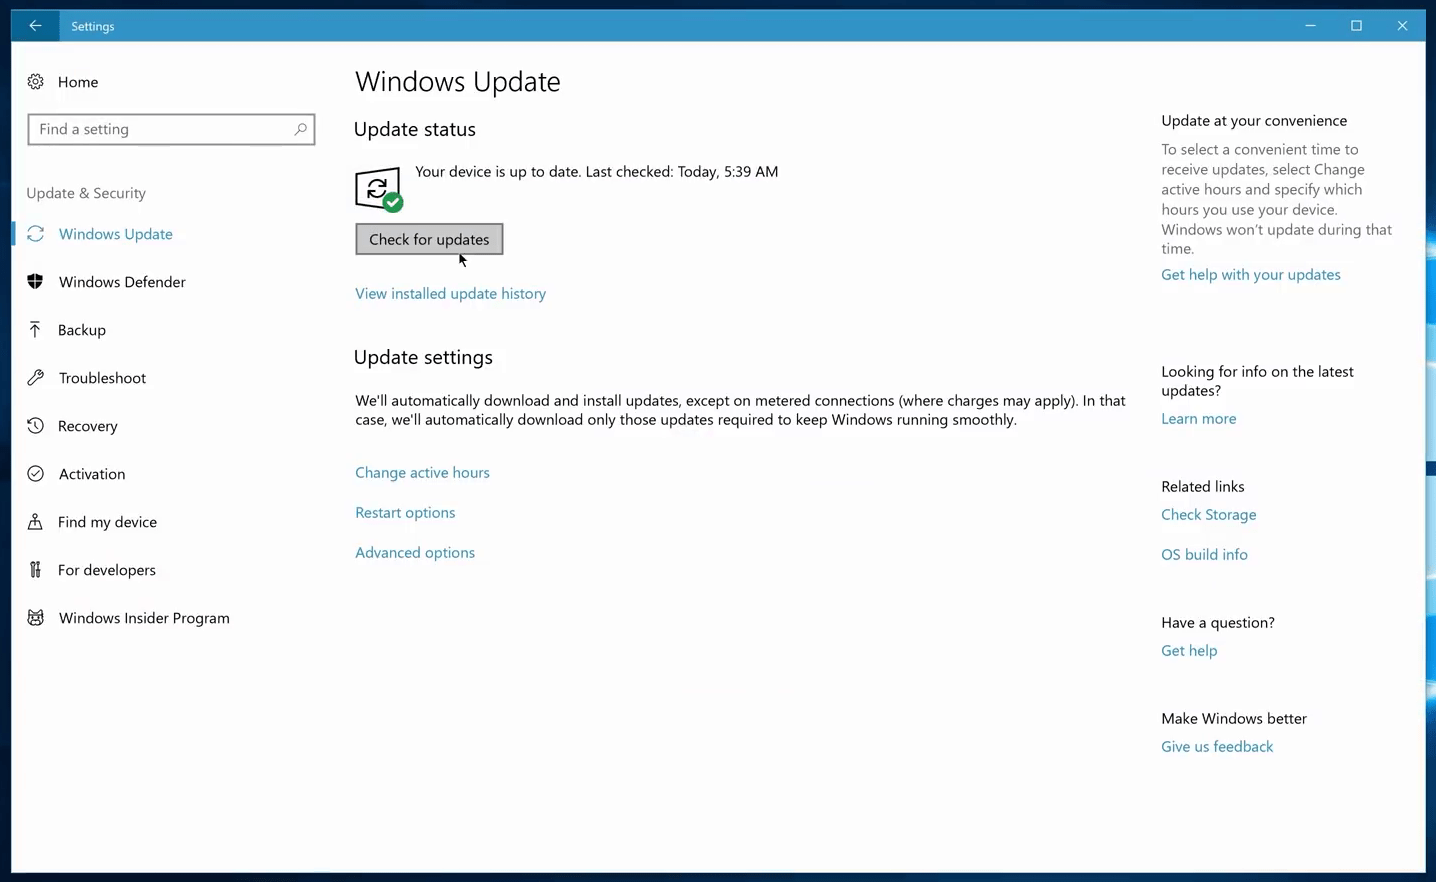
Task: Click 'Make Windows better' heading
Action: [x=1233, y=718]
